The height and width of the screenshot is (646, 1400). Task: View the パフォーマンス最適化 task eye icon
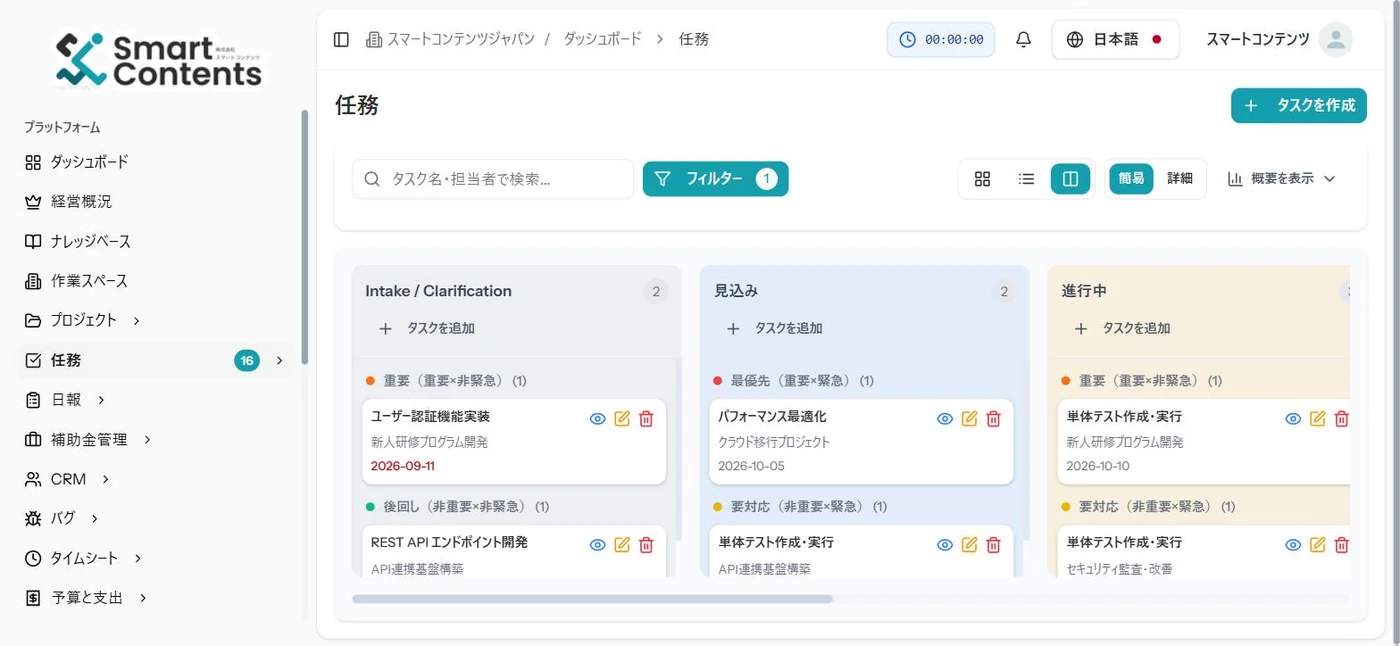coord(945,419)
